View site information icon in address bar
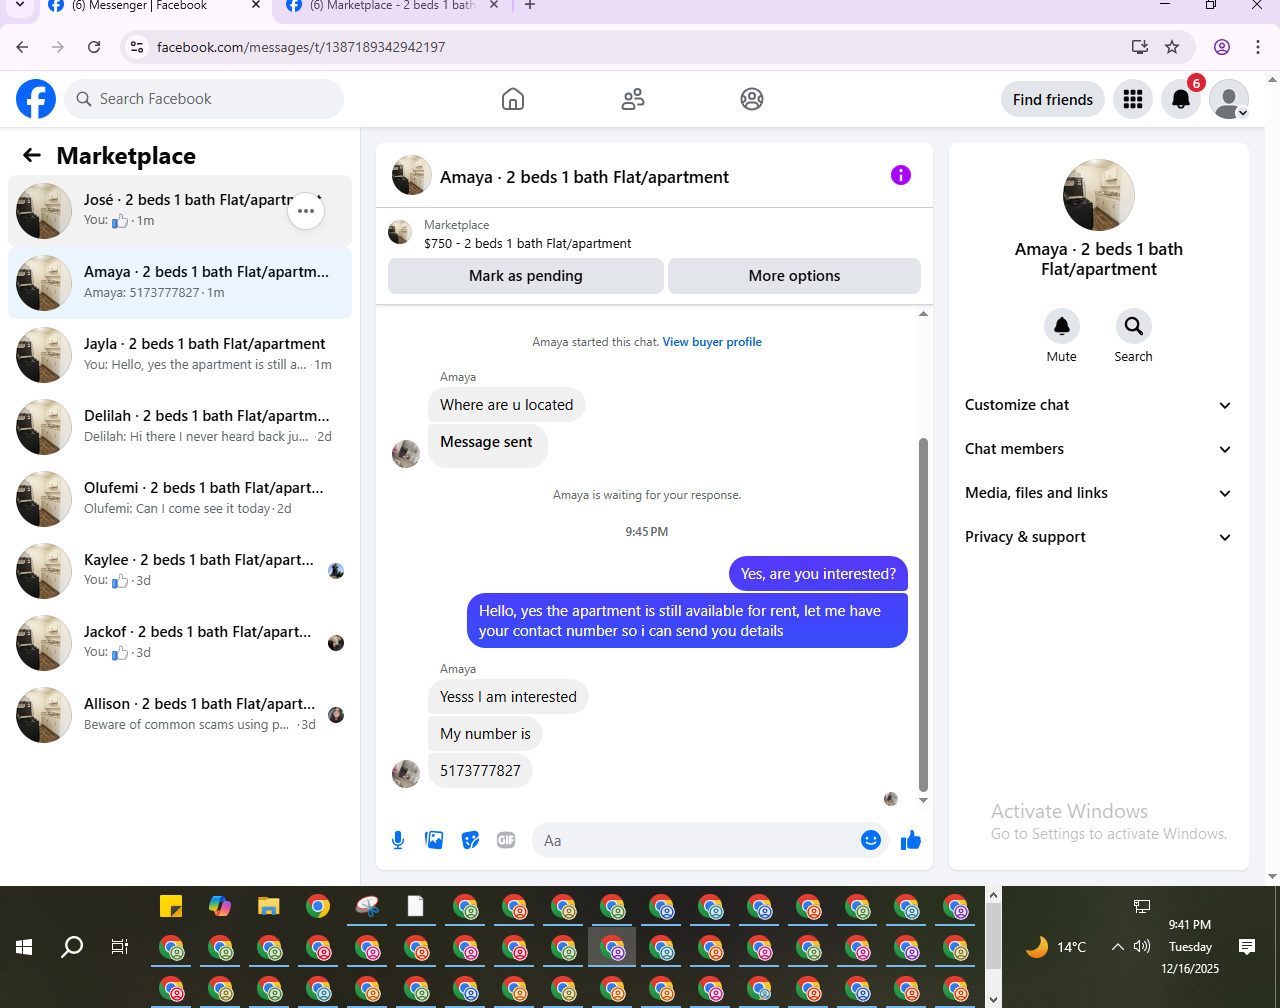Image resolution: width=1280 pixels, height=1008 pixels. click(x=138, y=47)
